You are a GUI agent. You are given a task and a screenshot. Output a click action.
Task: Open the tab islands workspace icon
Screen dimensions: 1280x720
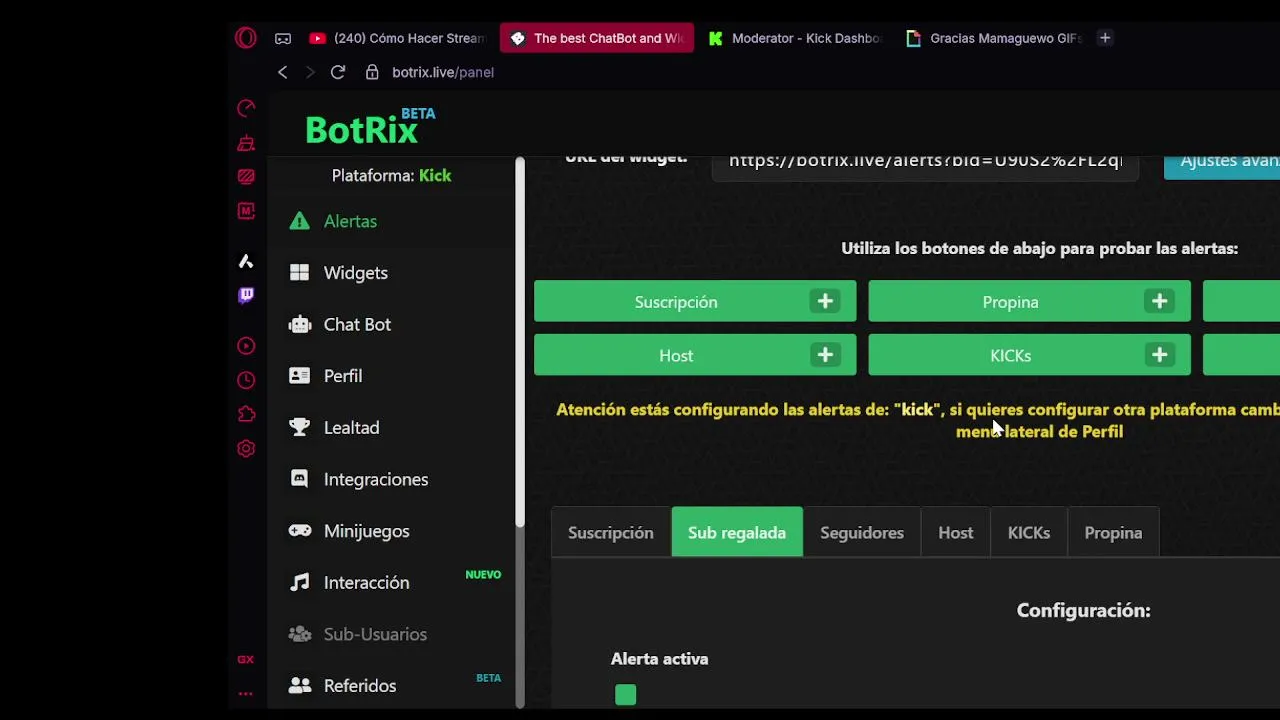point(283,38)
